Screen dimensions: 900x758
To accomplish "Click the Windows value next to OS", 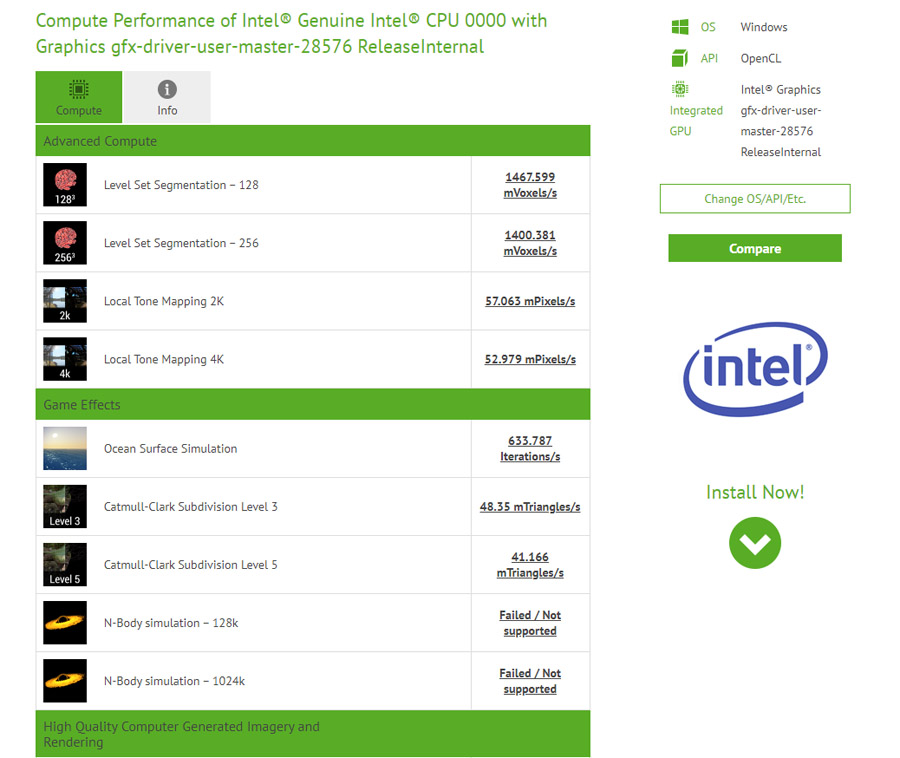I will point(763,27).
